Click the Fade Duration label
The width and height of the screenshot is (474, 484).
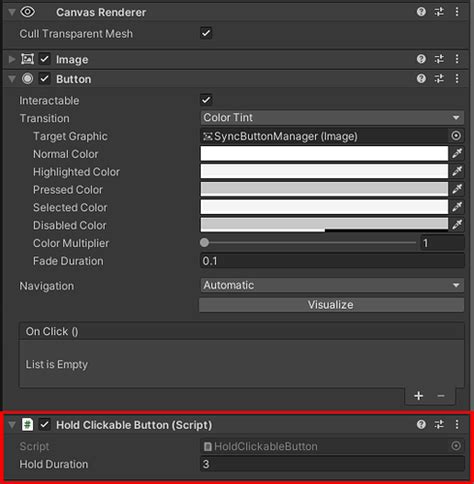[68, 261]
